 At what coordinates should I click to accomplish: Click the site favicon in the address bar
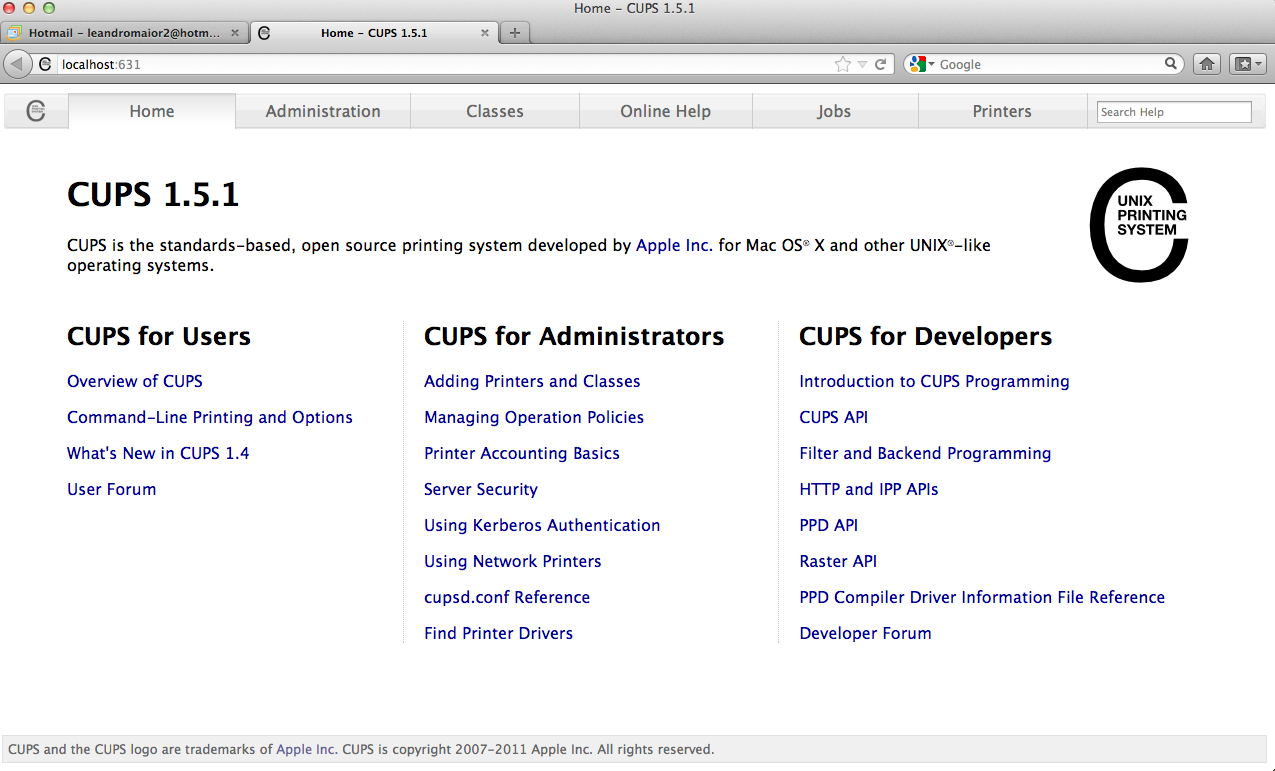pyautogui.click(x=46, y=63)
